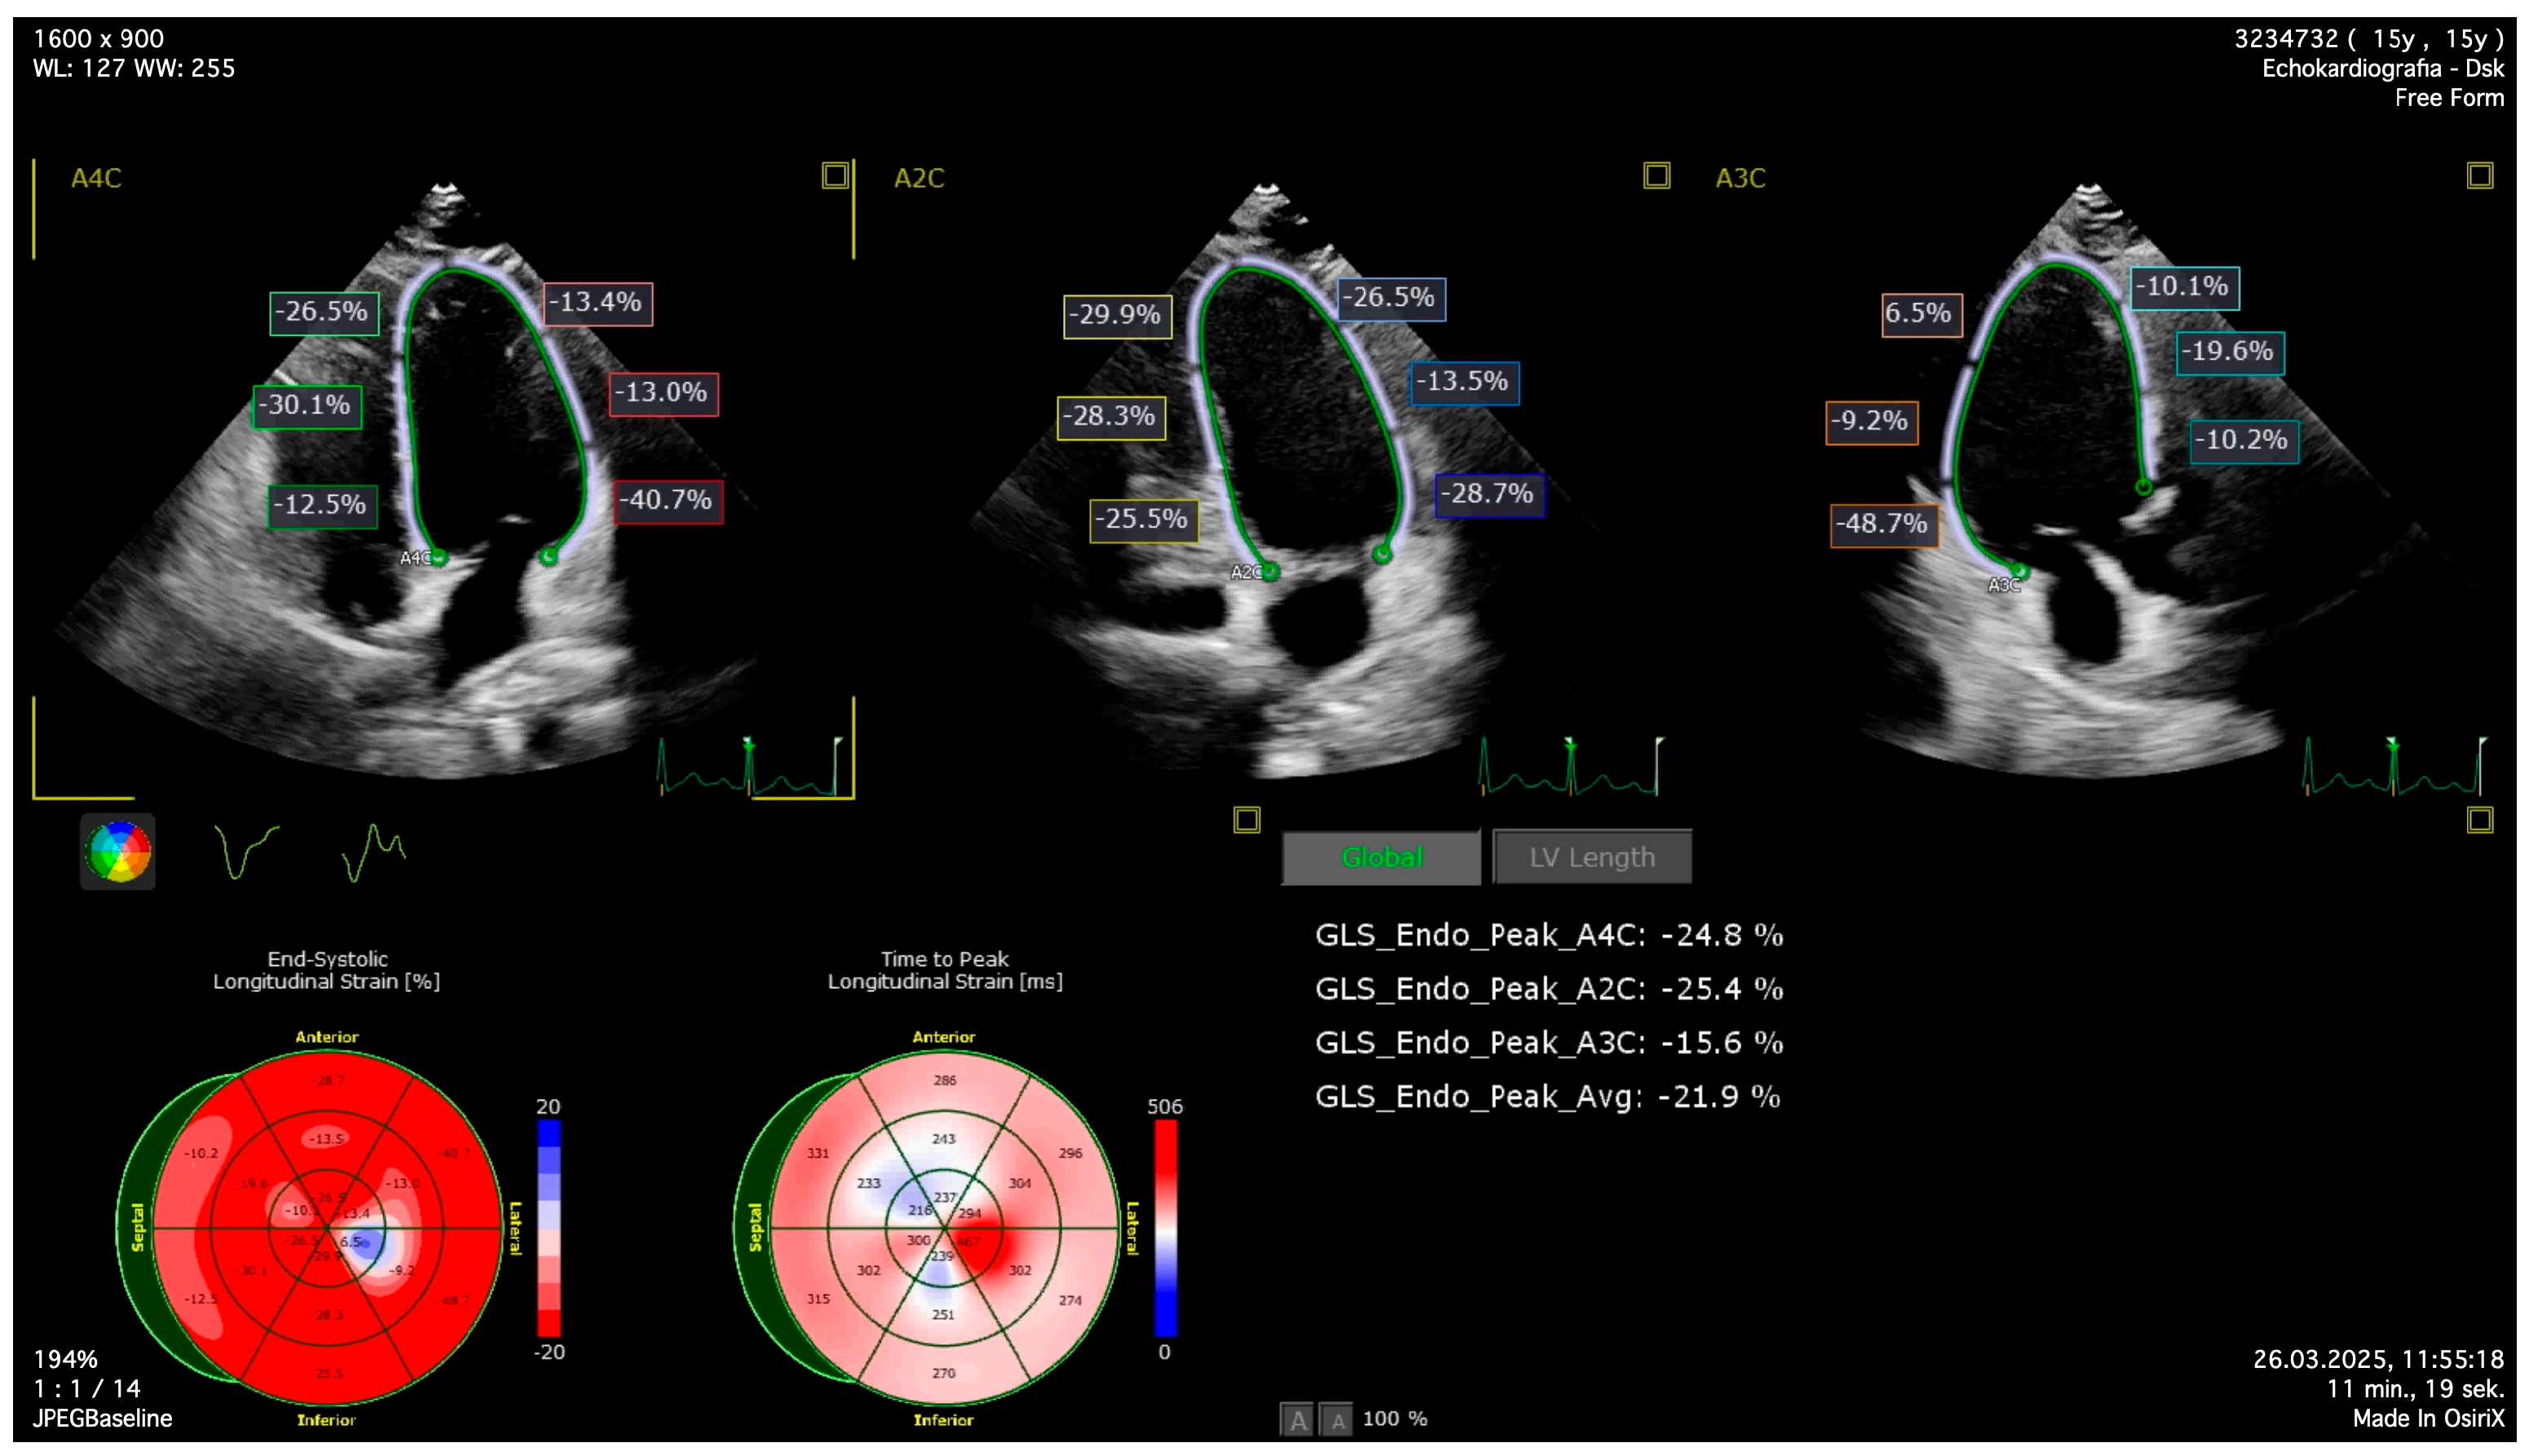Open the strain rate curve icon
This screenshot has height=1456, width=2529.
coord(373,852)
